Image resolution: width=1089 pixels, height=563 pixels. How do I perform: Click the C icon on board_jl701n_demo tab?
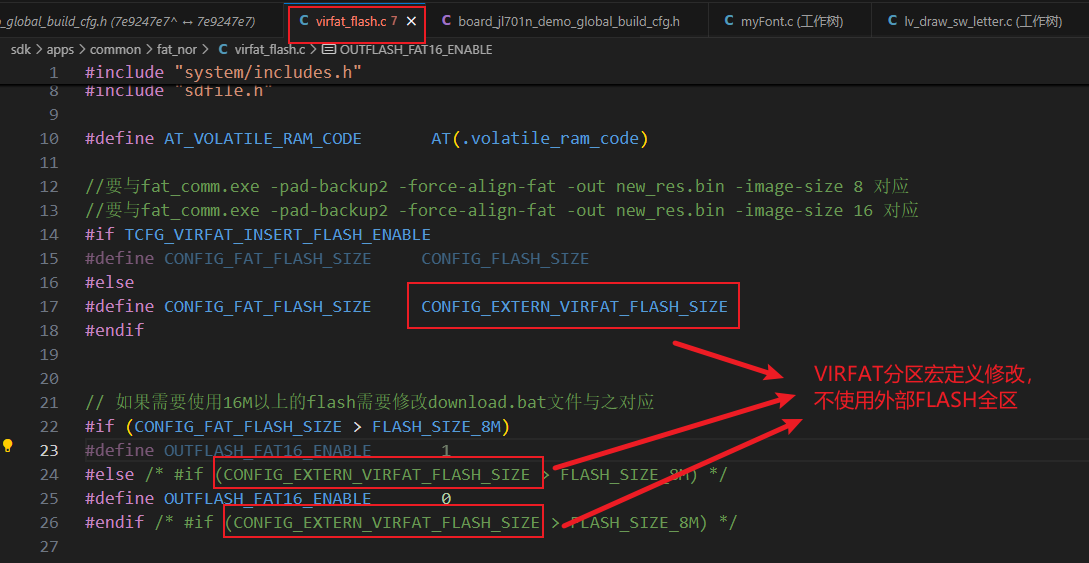click(445, 22)
